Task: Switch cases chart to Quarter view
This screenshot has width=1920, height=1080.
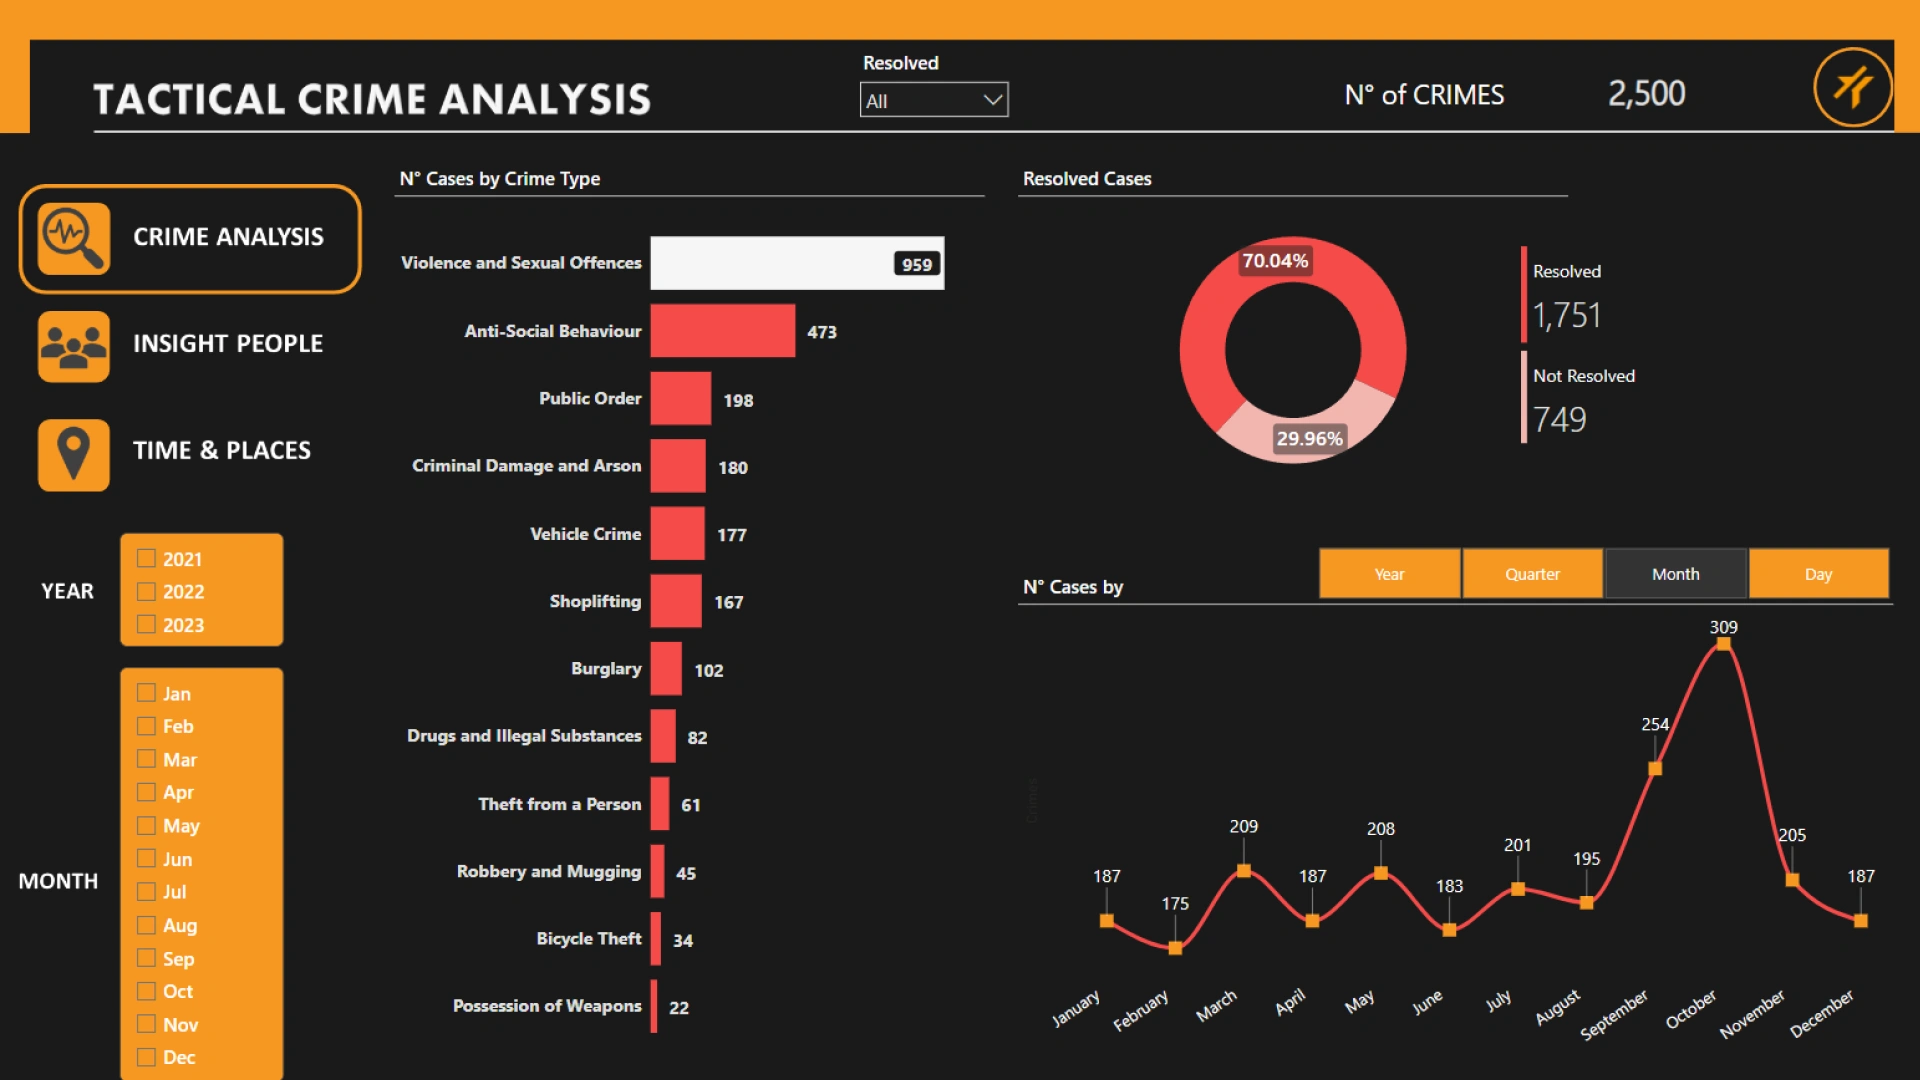Action: click(1532, 574)
